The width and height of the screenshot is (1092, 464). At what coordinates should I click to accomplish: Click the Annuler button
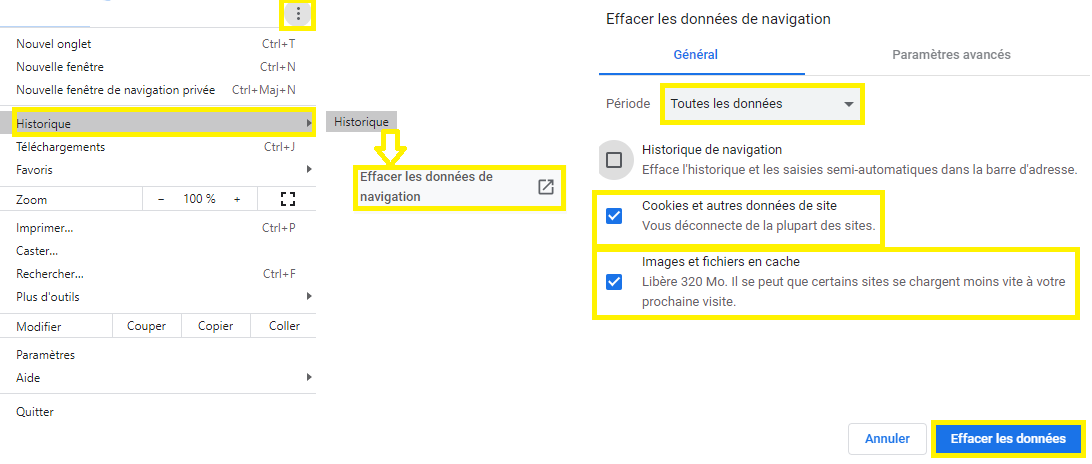point(887,439)
